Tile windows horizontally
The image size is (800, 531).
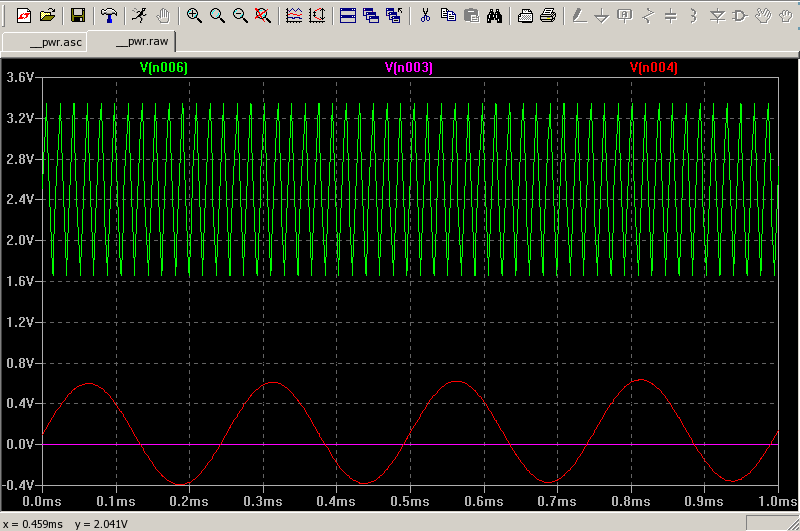[347, 15]
